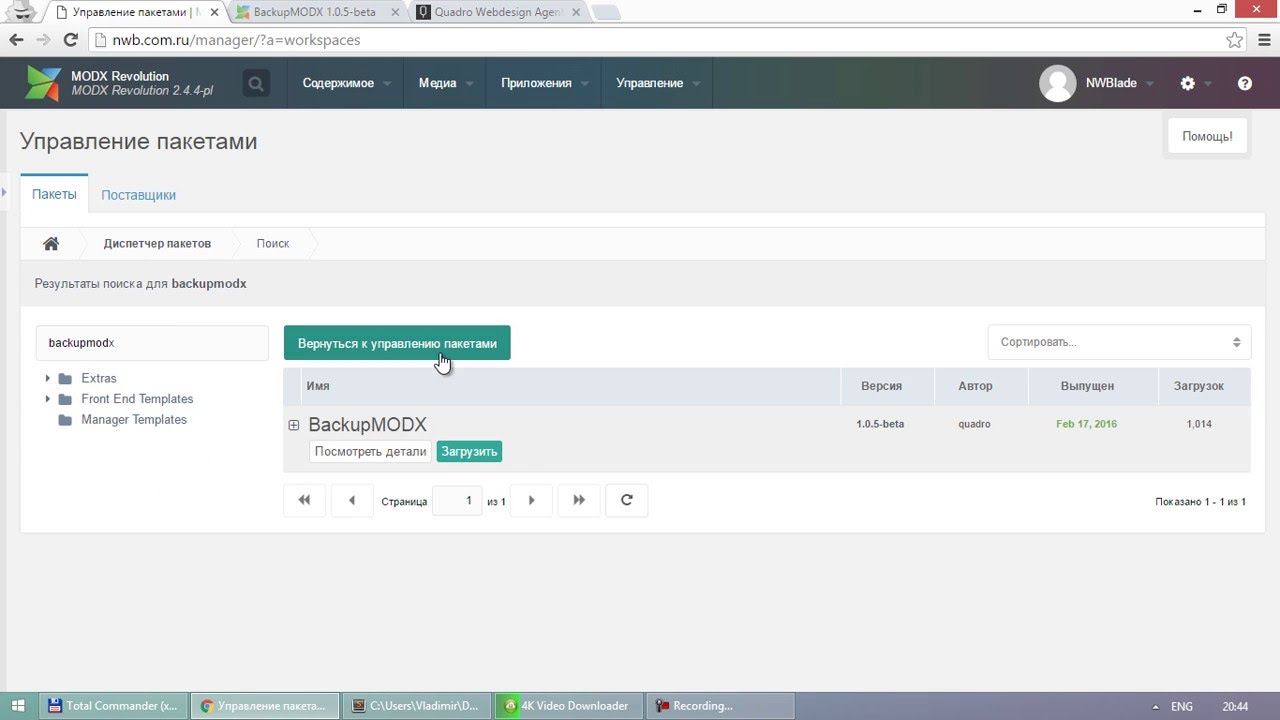Reload the browser page
The image size is (1280, 720).
[x=70, y=40]
